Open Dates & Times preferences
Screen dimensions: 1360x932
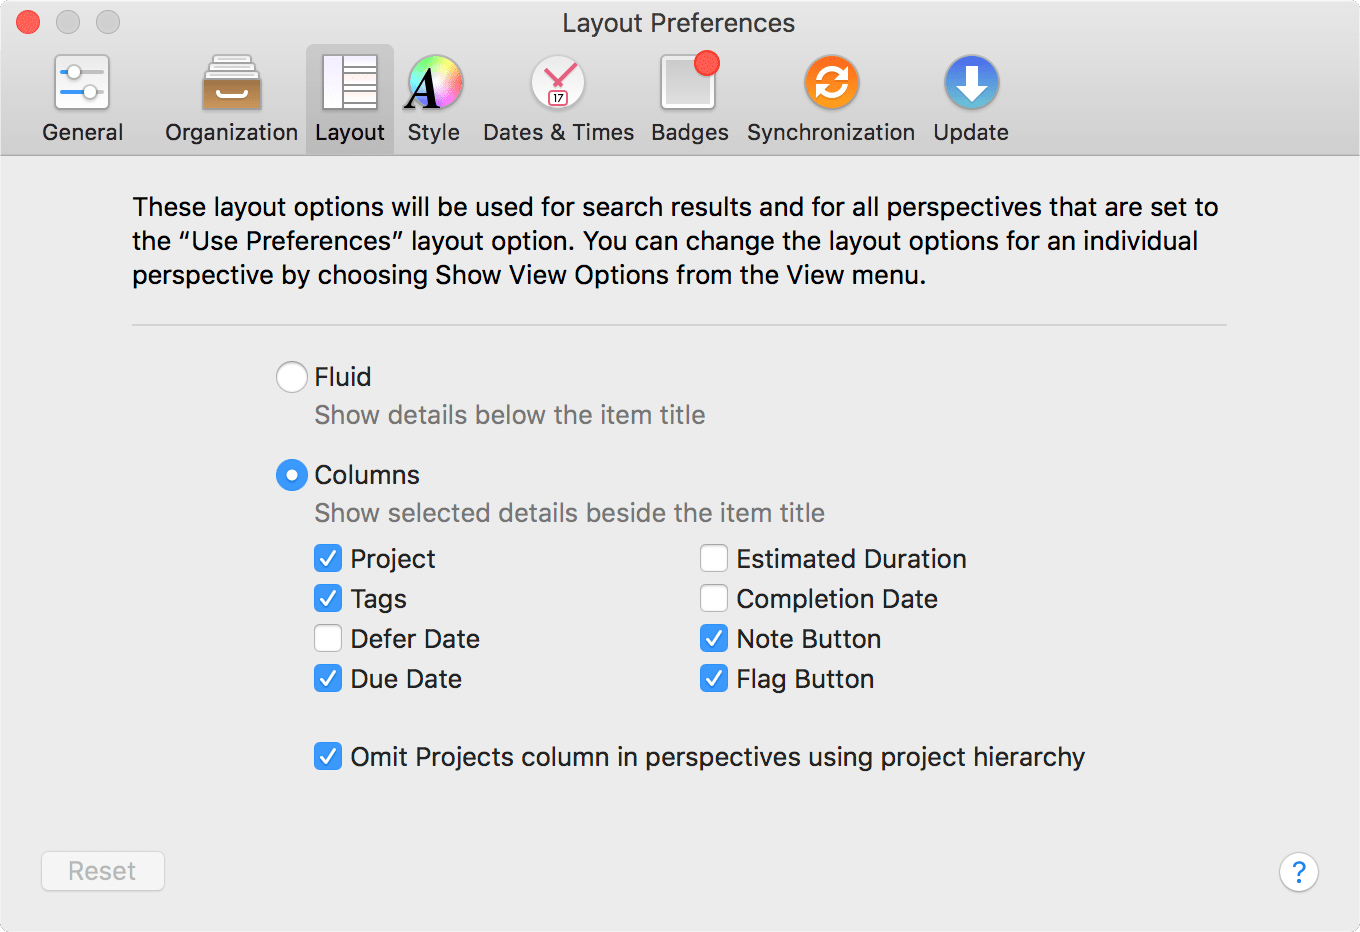pyautogui.click(x=558, y=99)
